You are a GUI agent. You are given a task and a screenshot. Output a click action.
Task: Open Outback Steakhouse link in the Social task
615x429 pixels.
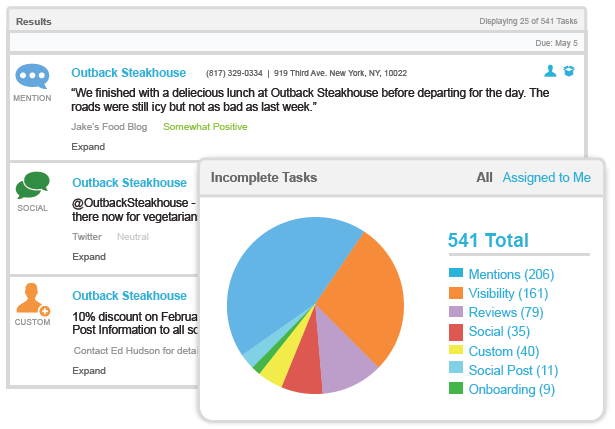point(129,183)
